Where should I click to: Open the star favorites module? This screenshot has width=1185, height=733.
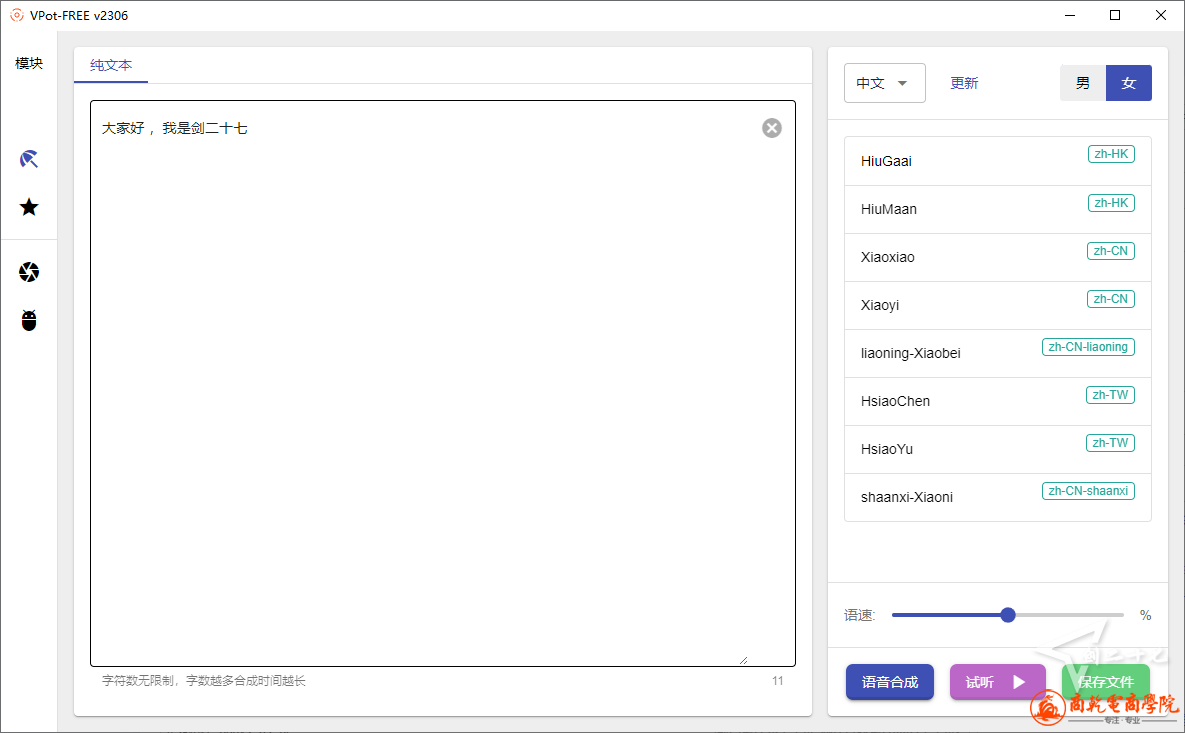click(29, 207)
